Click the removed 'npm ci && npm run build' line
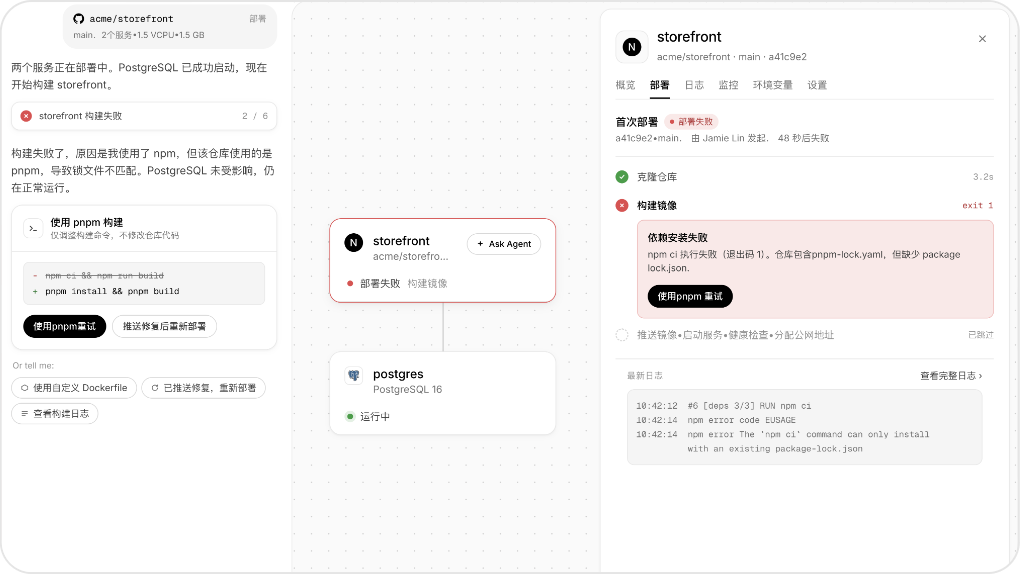 point(104,276)
